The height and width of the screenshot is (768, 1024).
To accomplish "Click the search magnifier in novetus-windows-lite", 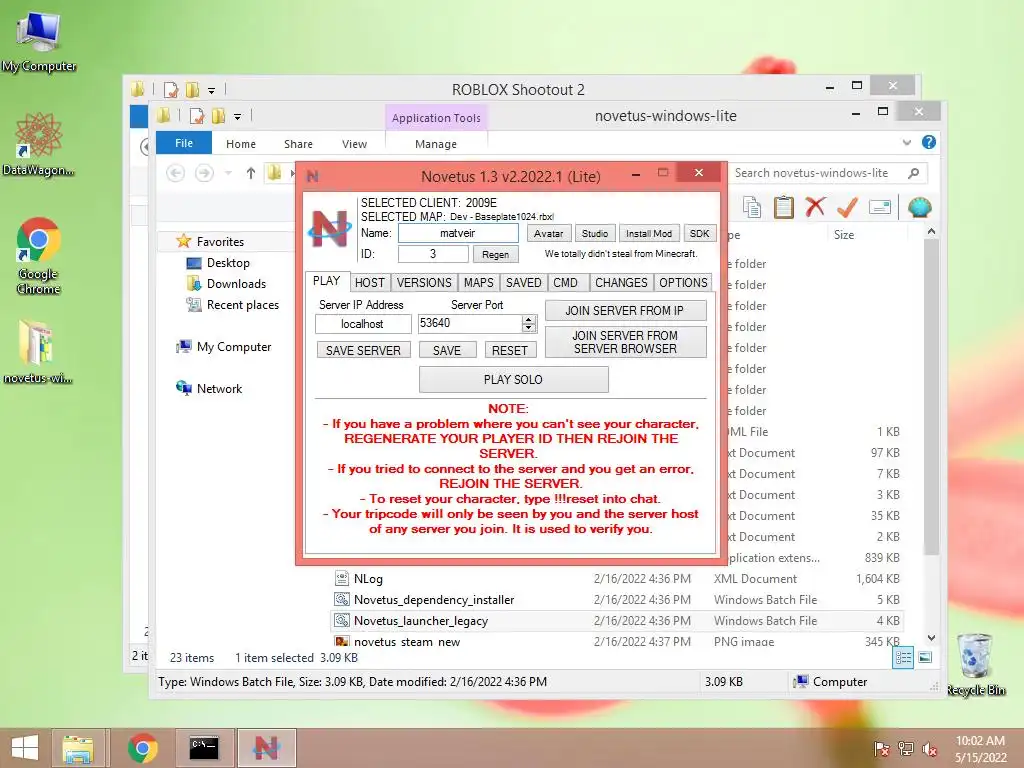I will [914, 173].
